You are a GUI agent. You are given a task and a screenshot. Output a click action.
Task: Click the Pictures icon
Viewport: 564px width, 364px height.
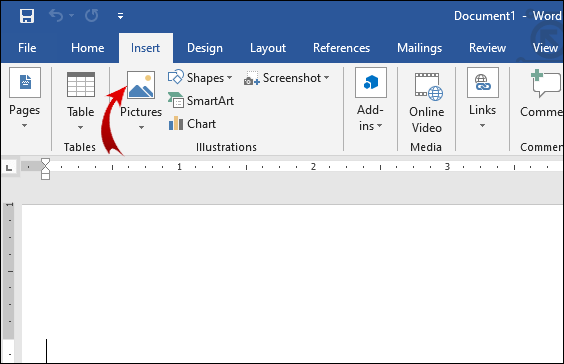click(x=141, y=85)
